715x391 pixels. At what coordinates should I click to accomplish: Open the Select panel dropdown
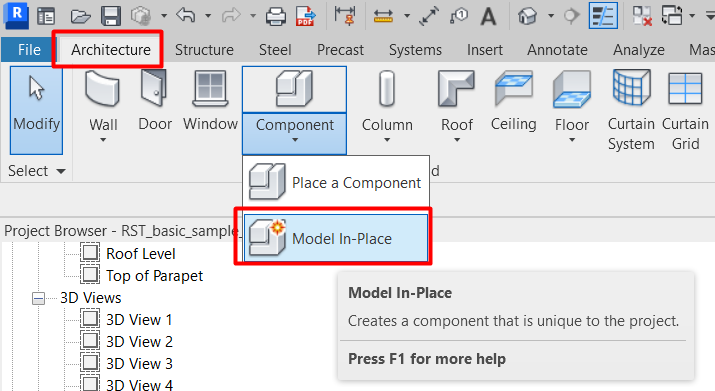click(x=36, y=171)
